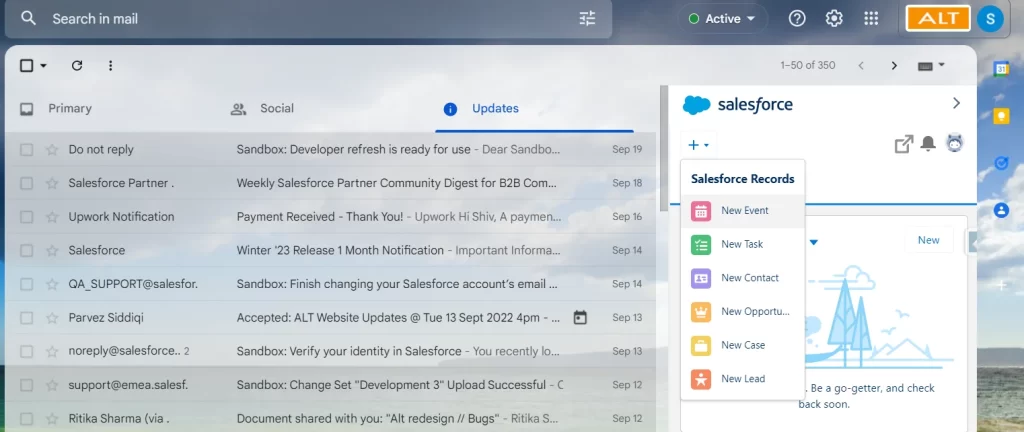This screenshot has width=1024, height=432.
Task: Choose New Lead from Salesforce Records
Action: (x=743, y=379)
